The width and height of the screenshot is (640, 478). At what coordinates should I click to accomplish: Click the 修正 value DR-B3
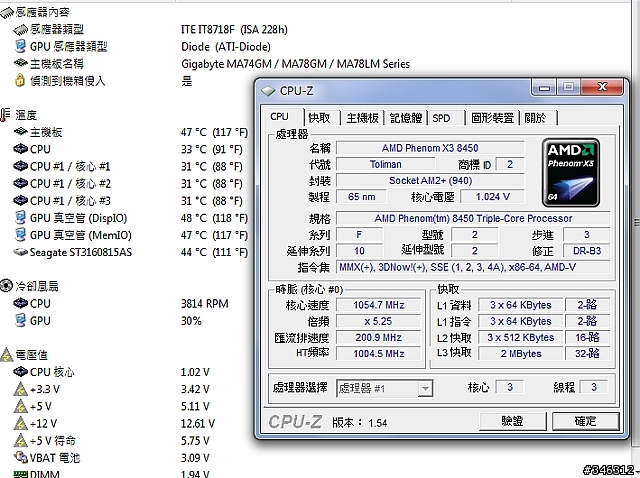click(x=587, y=251)
